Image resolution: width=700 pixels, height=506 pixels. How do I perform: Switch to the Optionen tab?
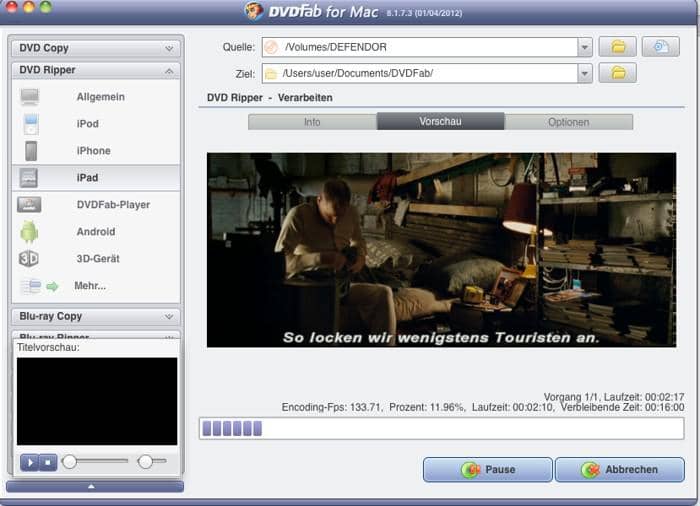point(569,122)
